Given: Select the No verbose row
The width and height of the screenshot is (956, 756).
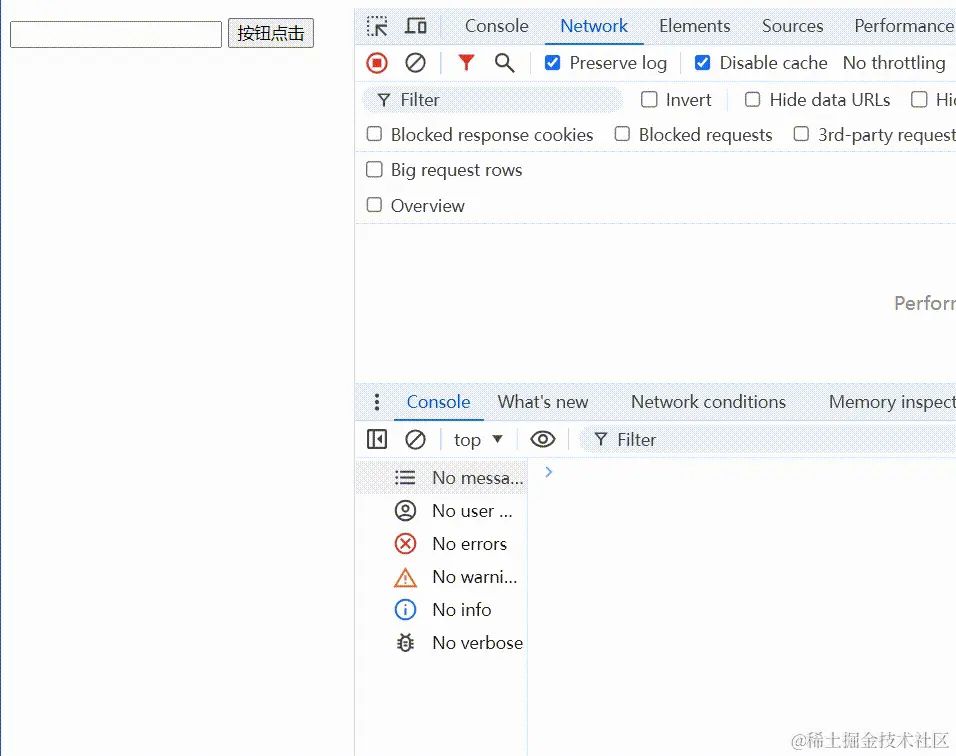Looking at the screenshot, I should click(x=441, y=642).
